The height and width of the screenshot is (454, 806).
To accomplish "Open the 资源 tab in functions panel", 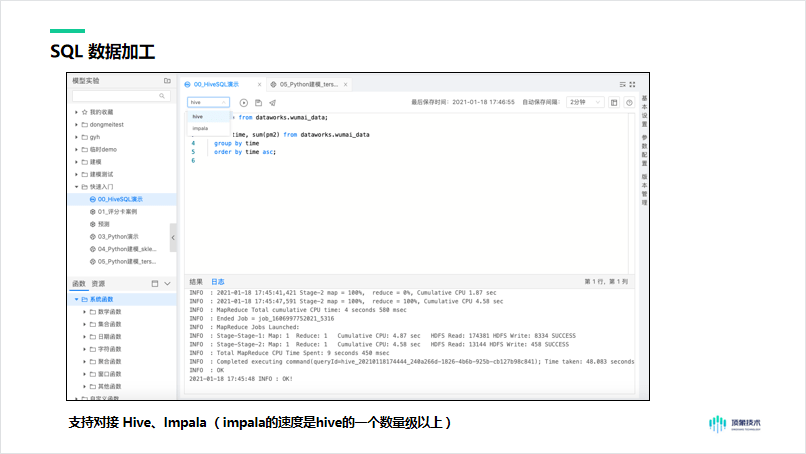I will tap(98, 283).
